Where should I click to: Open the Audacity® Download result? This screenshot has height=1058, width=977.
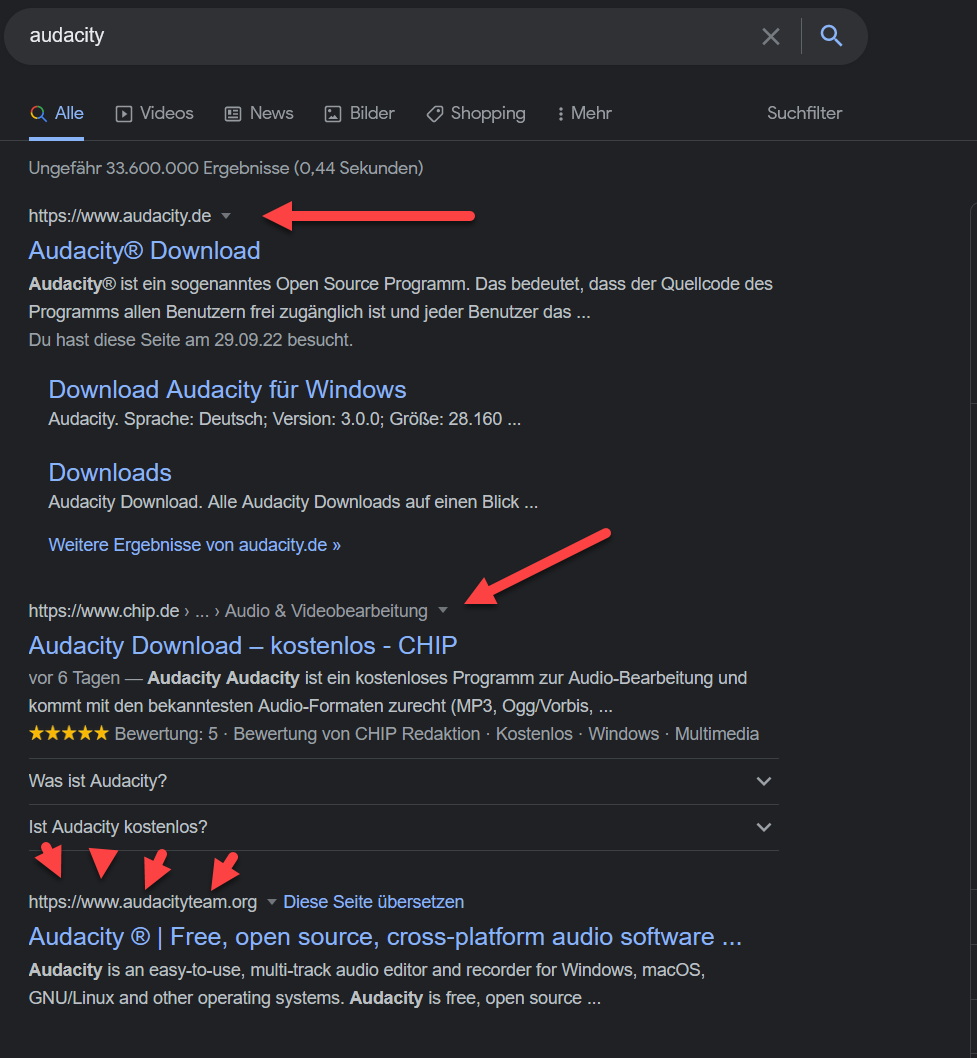pyautogui.click(x=144, y=250)
